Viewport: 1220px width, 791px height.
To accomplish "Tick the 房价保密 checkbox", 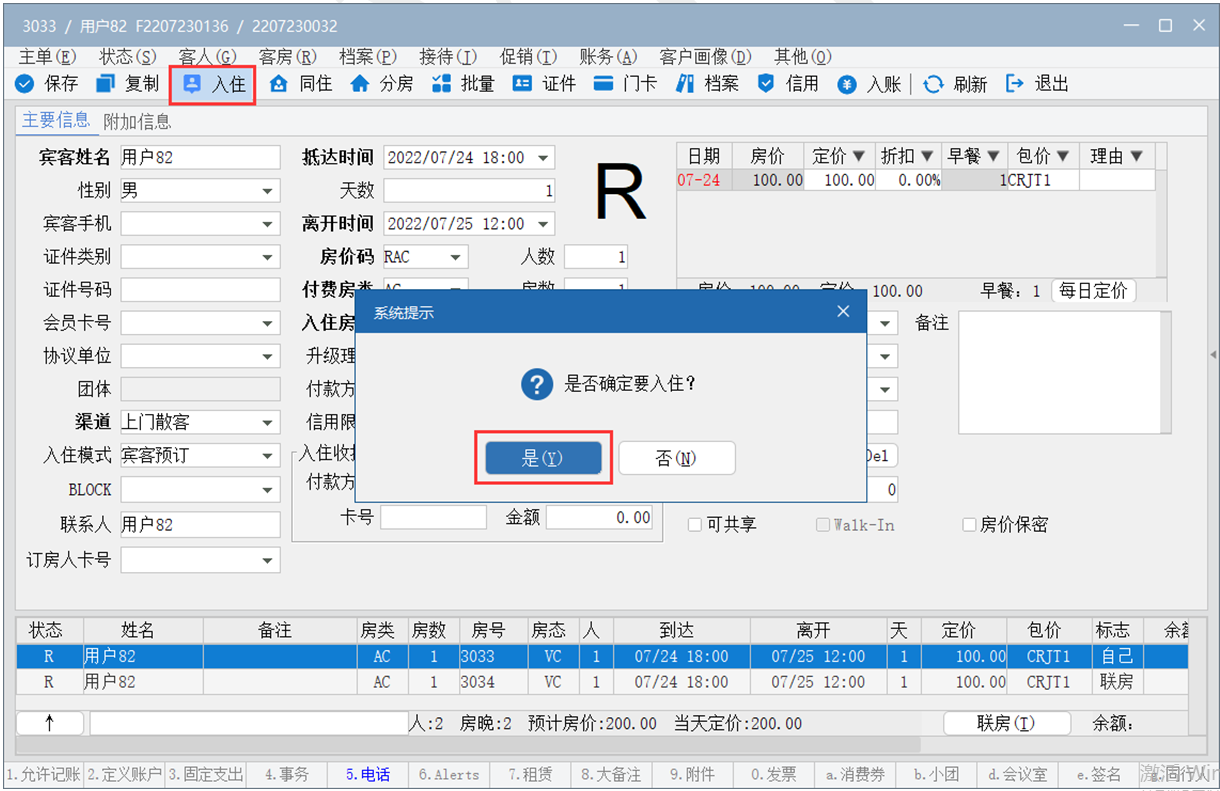I will tap(968, 525).
